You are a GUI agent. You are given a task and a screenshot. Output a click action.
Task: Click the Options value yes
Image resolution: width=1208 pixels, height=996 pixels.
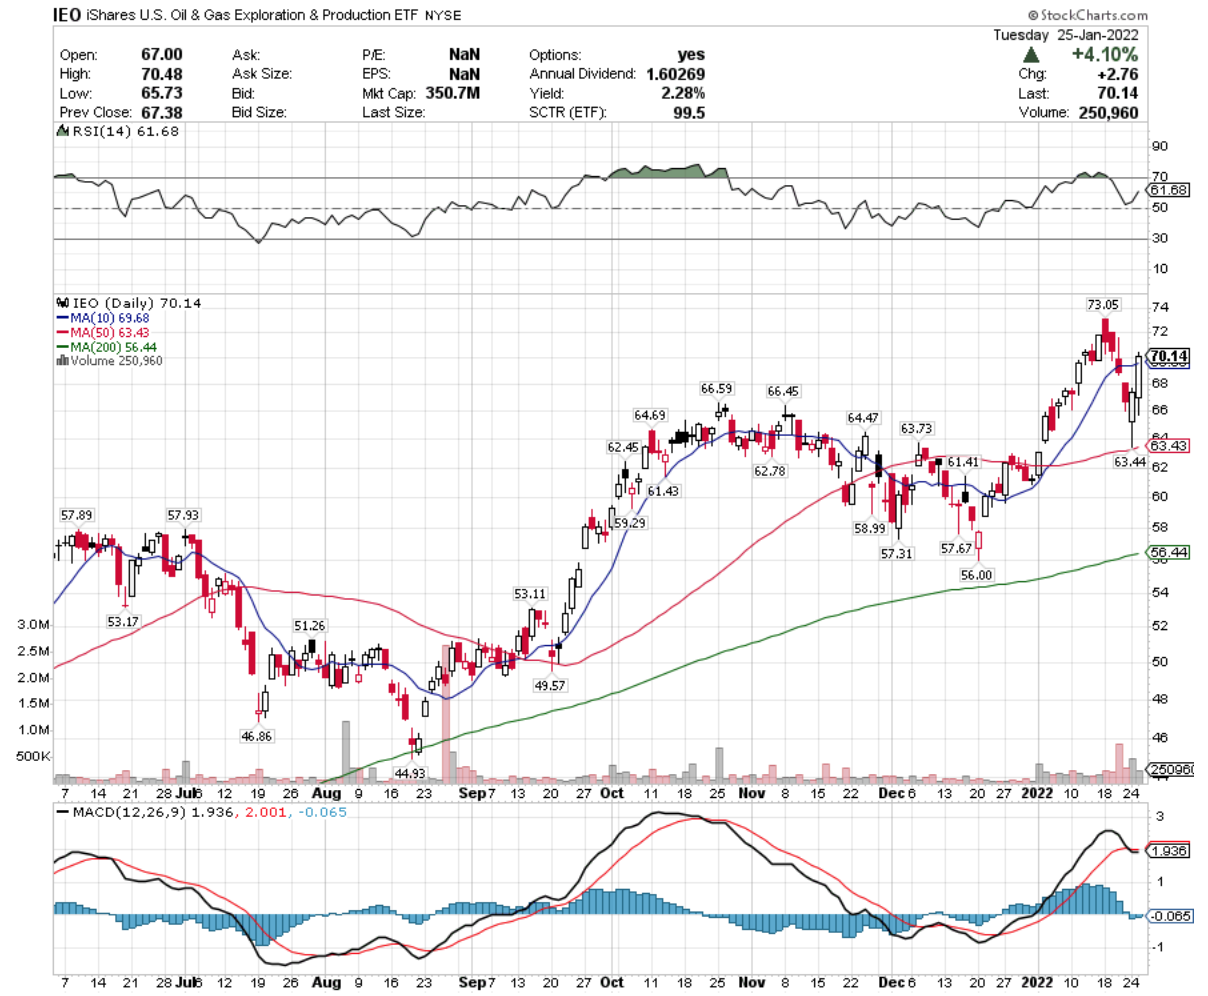pyautogui.click(x=691, y=55)
